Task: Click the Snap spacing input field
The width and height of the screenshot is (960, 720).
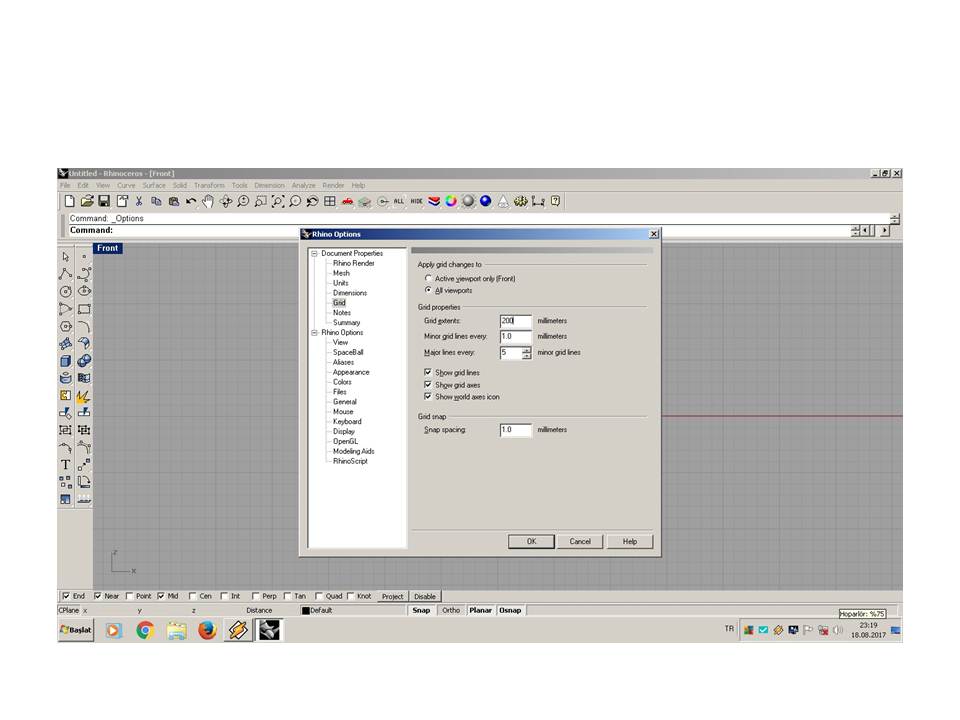Action: pos(516,430)
